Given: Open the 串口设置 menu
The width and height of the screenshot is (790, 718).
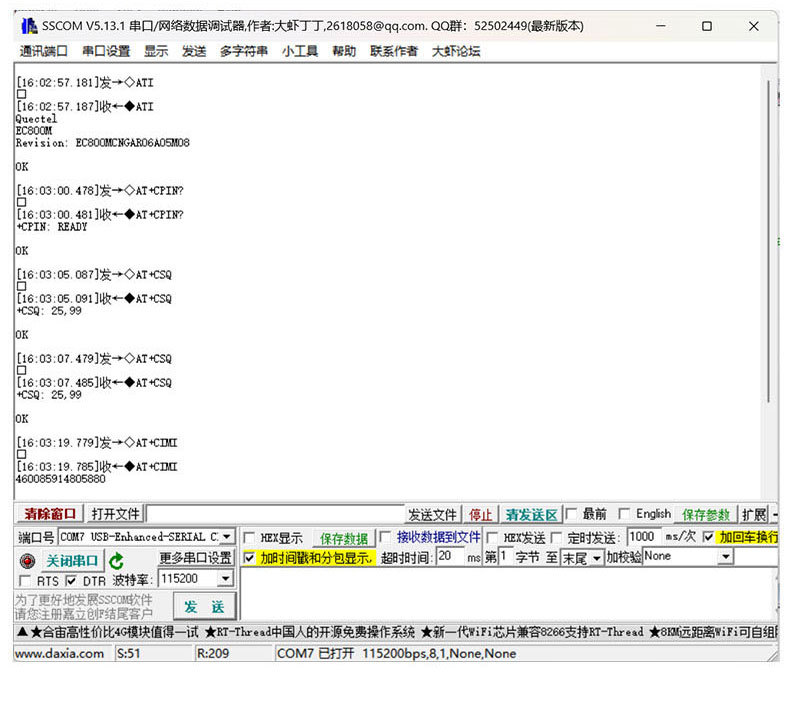Looking at the screenshot, I should tap(106, 51).
